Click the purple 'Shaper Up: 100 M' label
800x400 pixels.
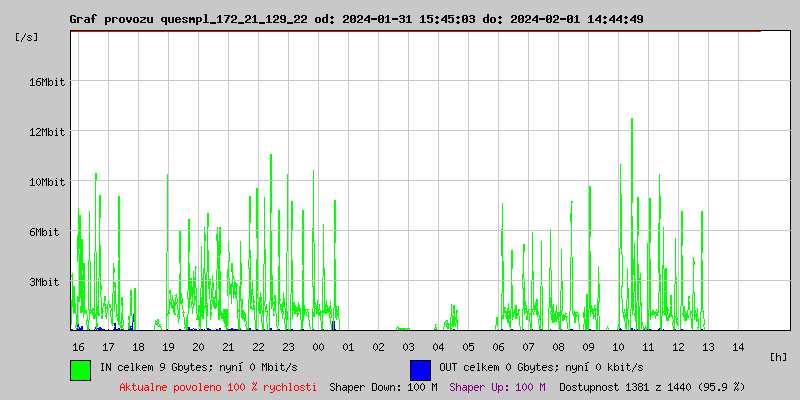[x=498, y=386]
